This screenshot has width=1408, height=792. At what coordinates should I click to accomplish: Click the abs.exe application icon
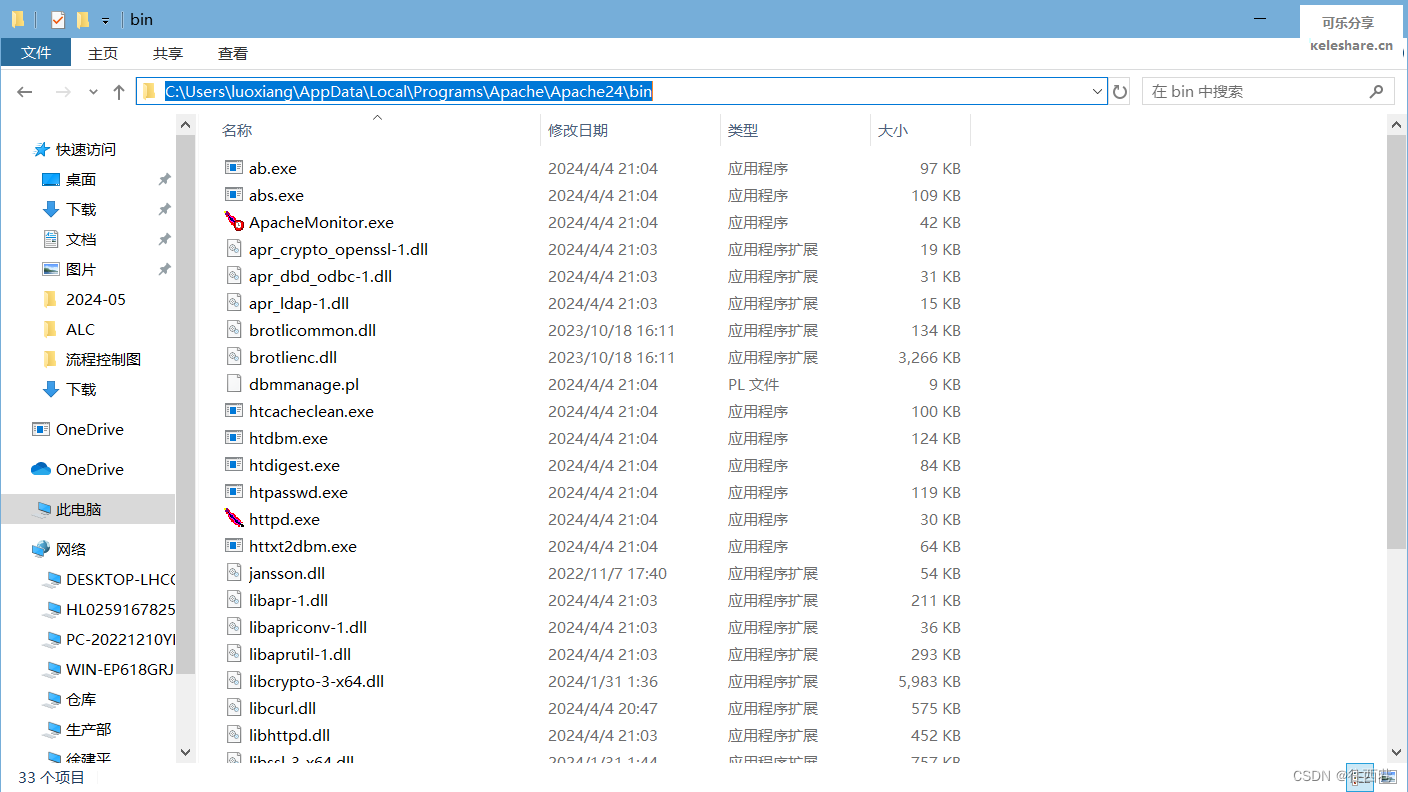234,195
